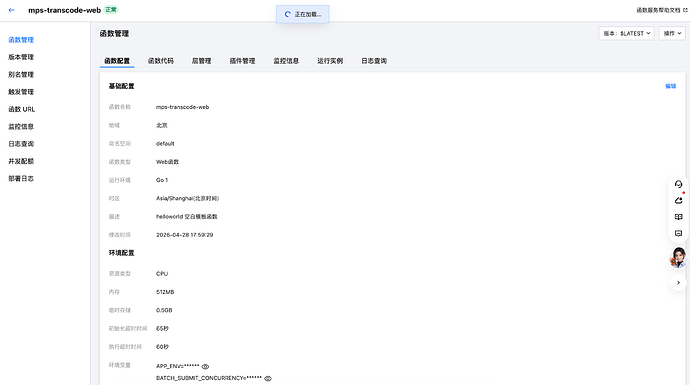Click the runtime value Go 1
The height and width of the screenshot is (385, 690).
[162, 180]
